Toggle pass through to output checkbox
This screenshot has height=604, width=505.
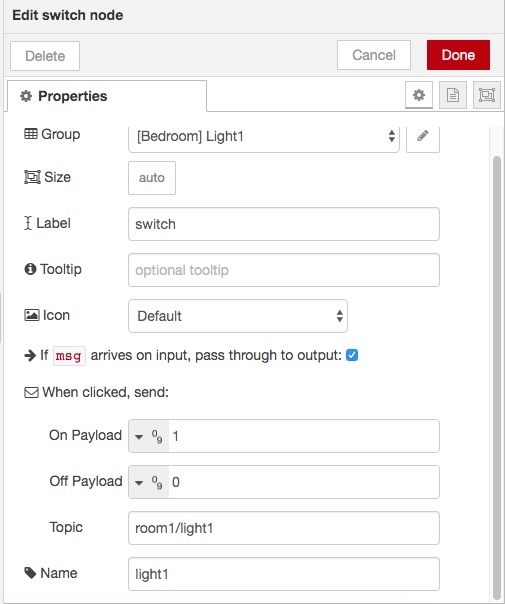352,355
